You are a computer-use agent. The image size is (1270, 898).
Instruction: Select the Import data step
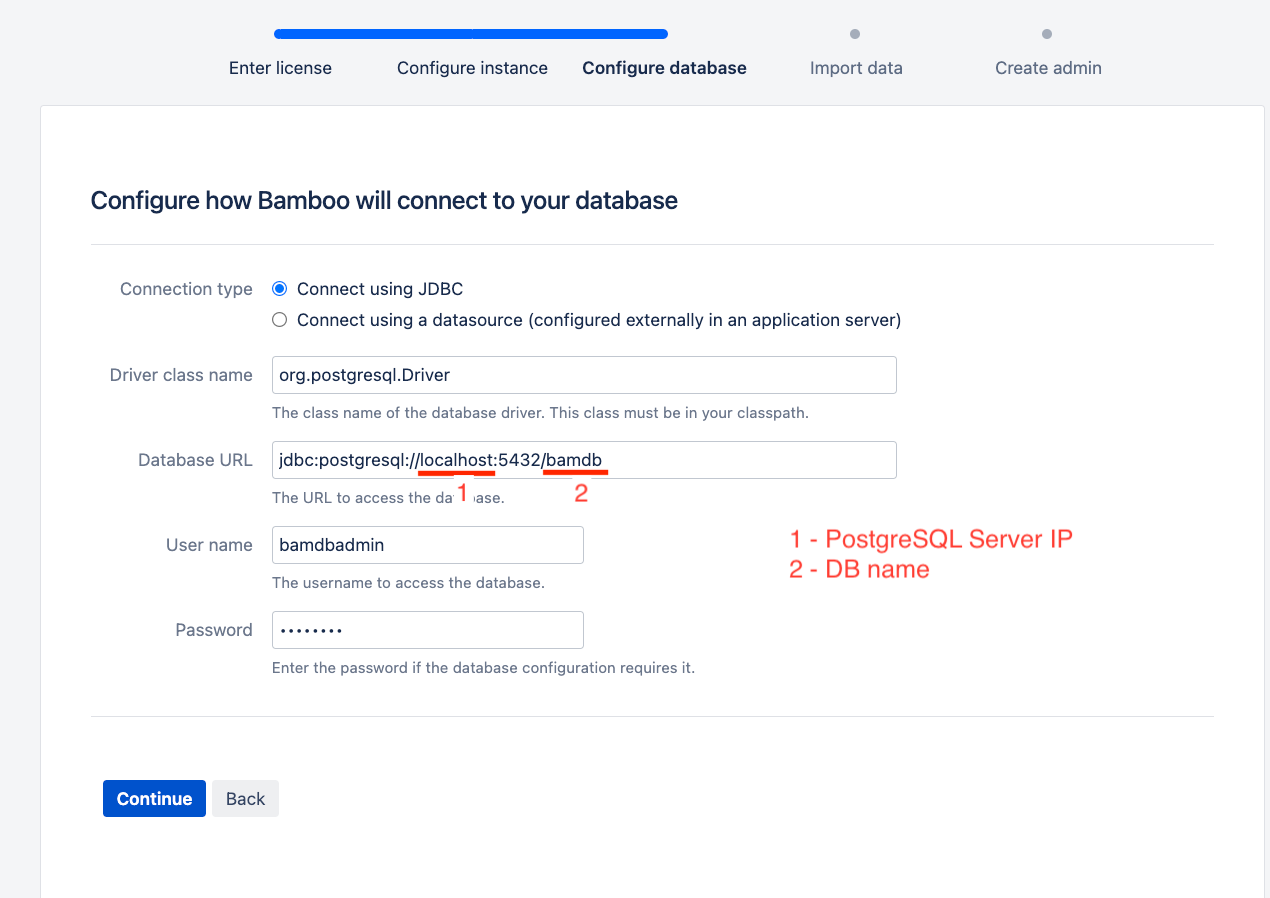coord(856,68)
